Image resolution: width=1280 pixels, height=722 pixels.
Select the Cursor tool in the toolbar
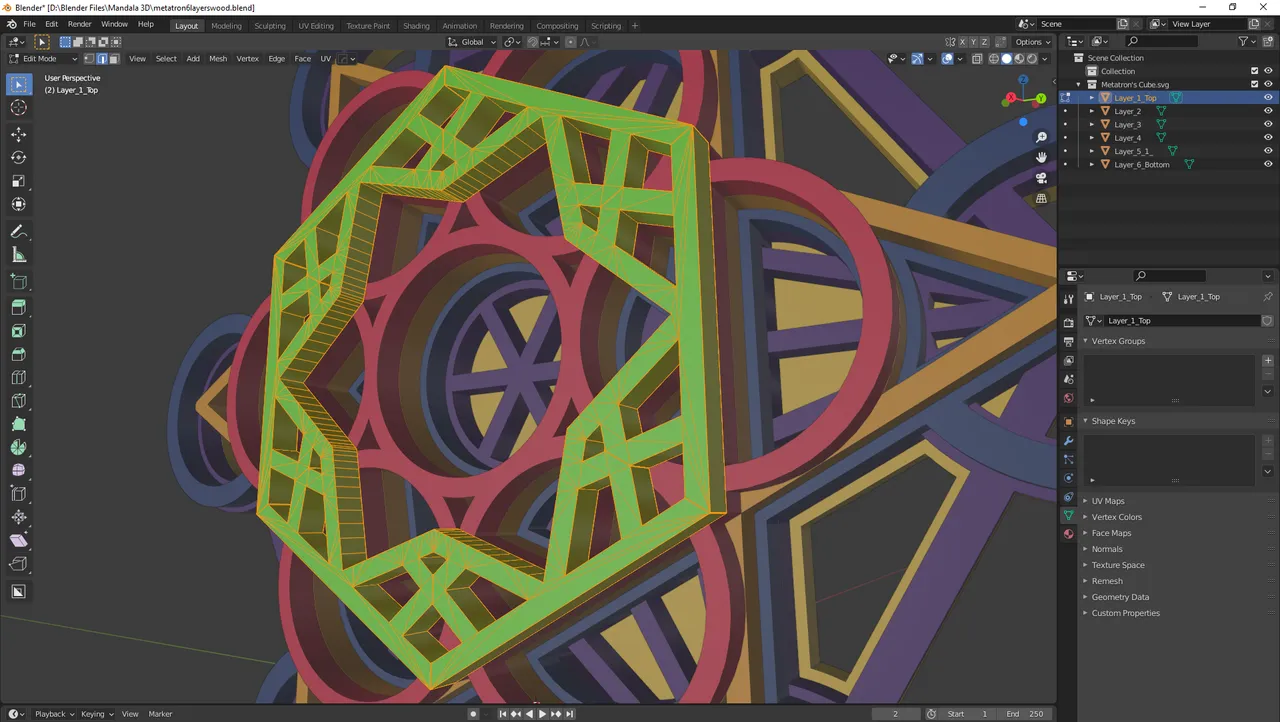click(18, 107)
